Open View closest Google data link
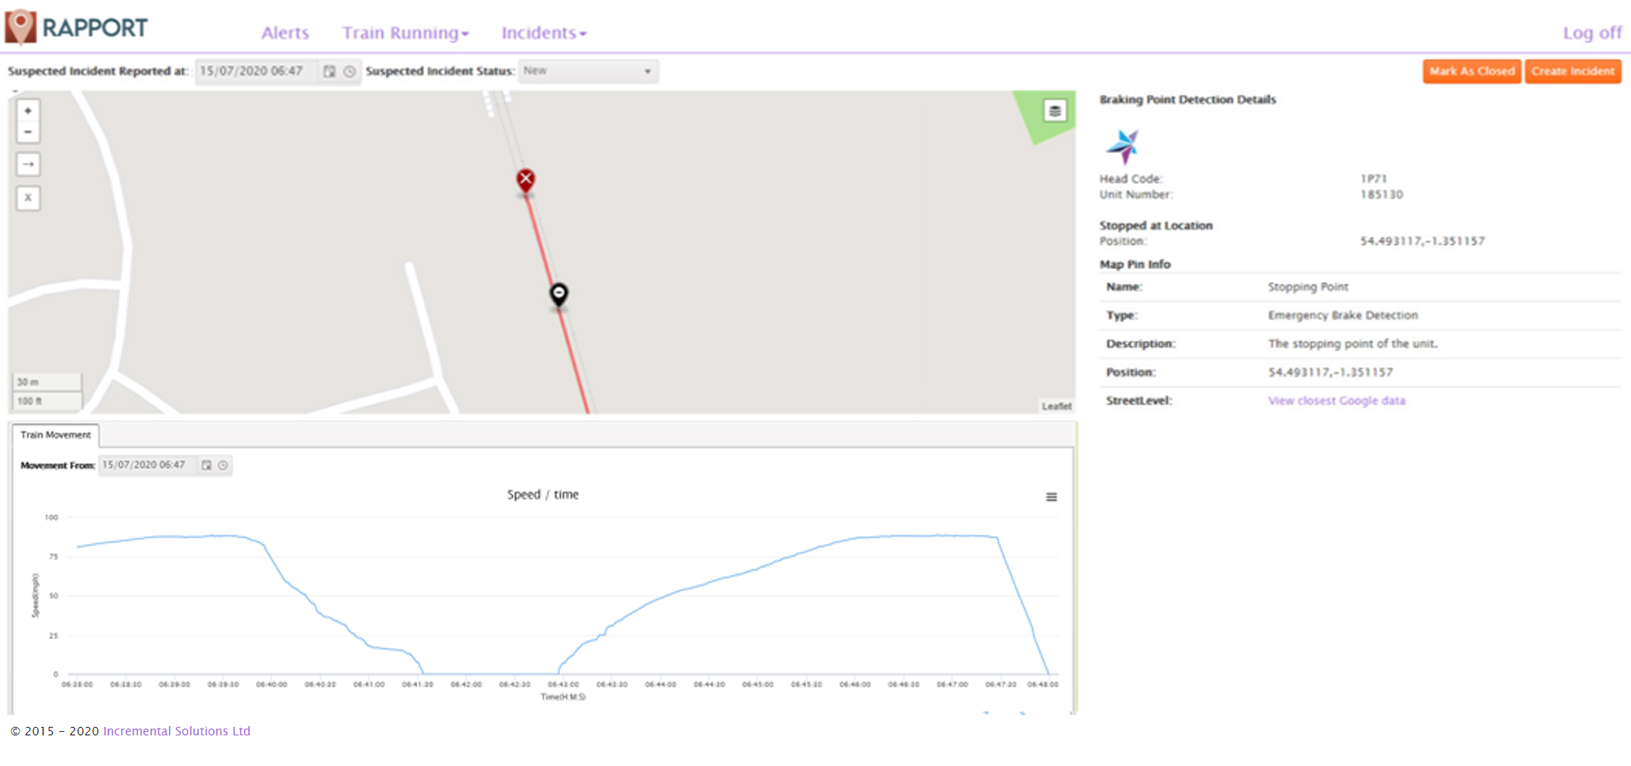The image size is (1631, 766). tap(1336, 401)
